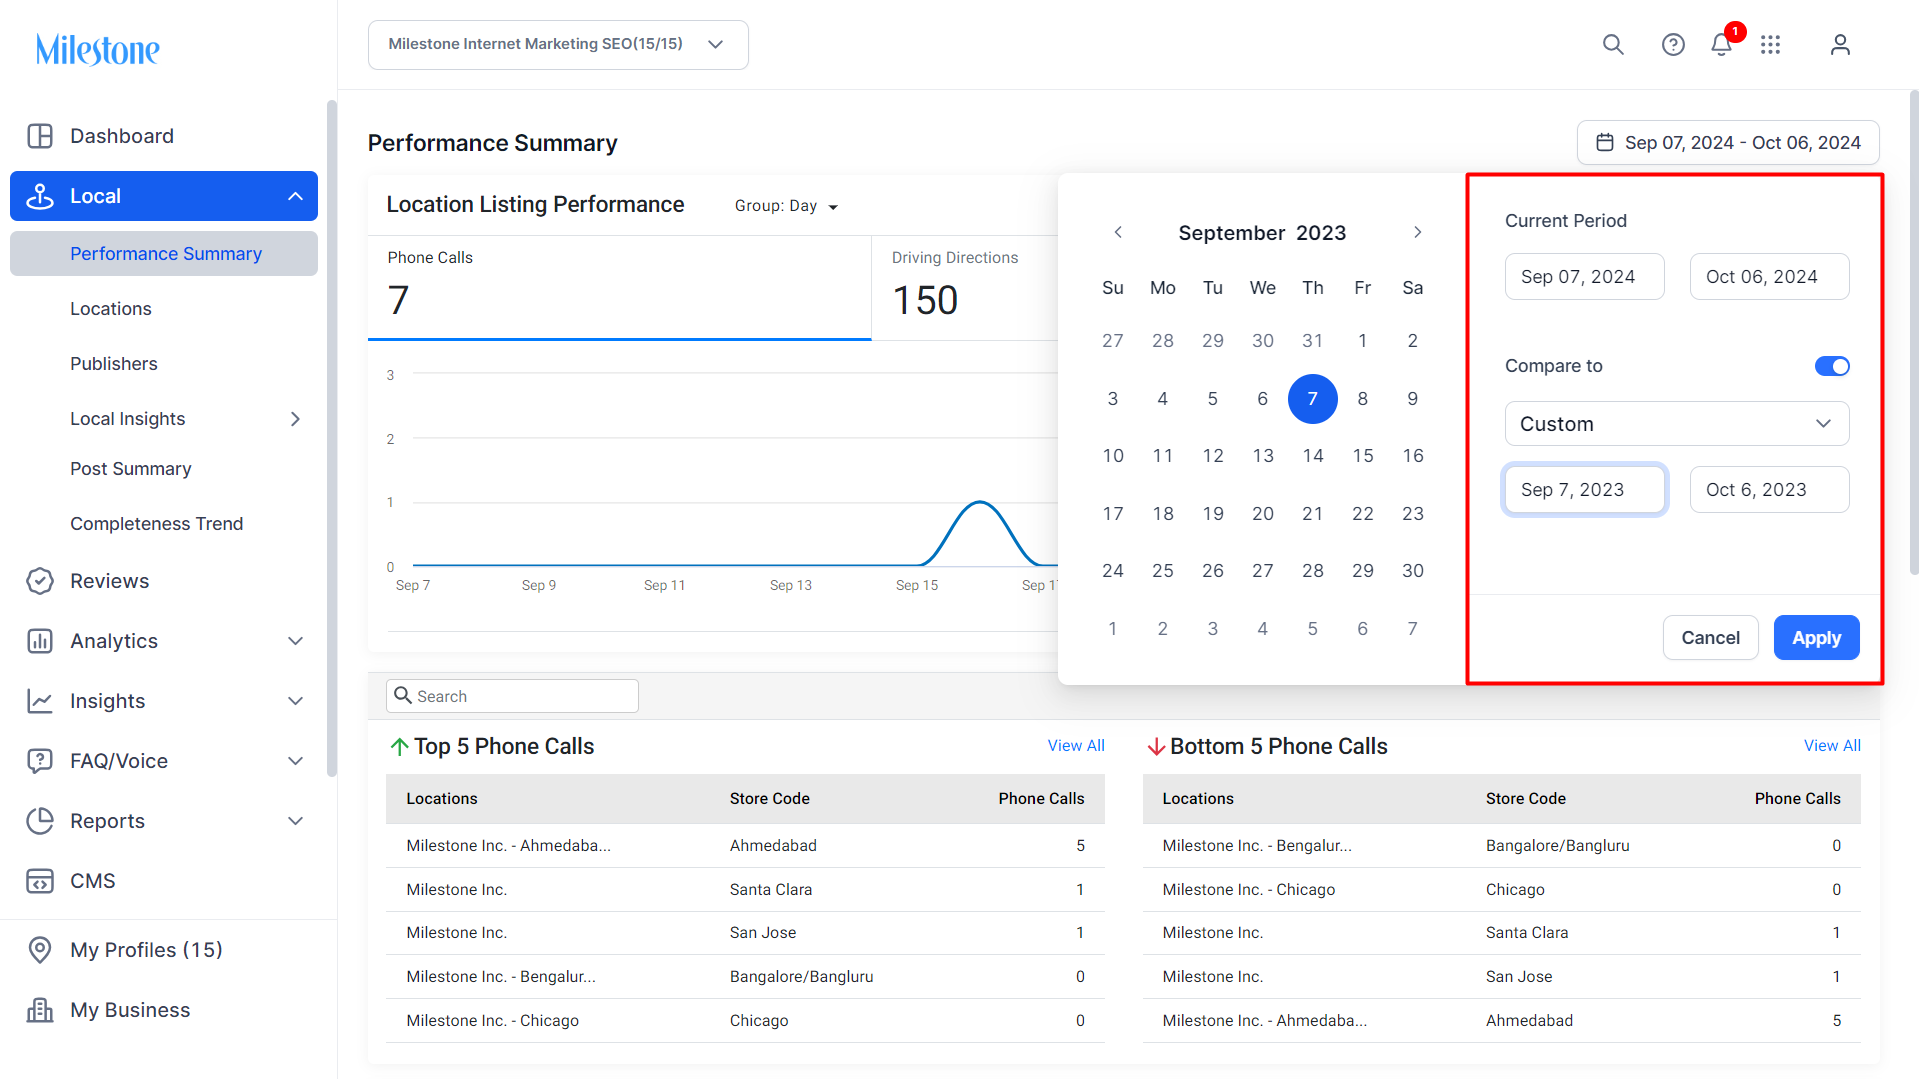Open the notifications bell
Screen dimensions: 1919x1079
pos(1721,45)
